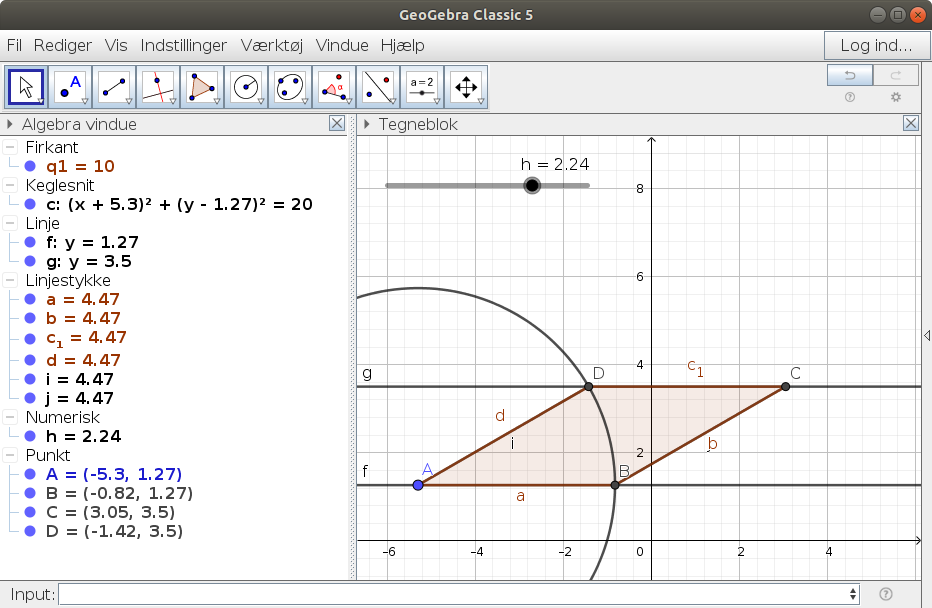Open the settings gear icon
The image size is (932, 608).
[x=896, y=97]
